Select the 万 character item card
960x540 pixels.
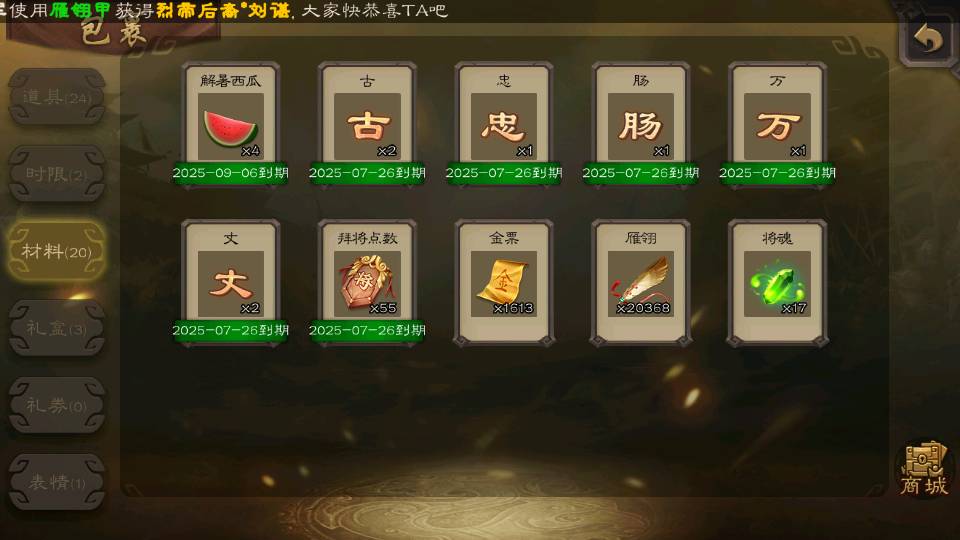coord(777,126)
